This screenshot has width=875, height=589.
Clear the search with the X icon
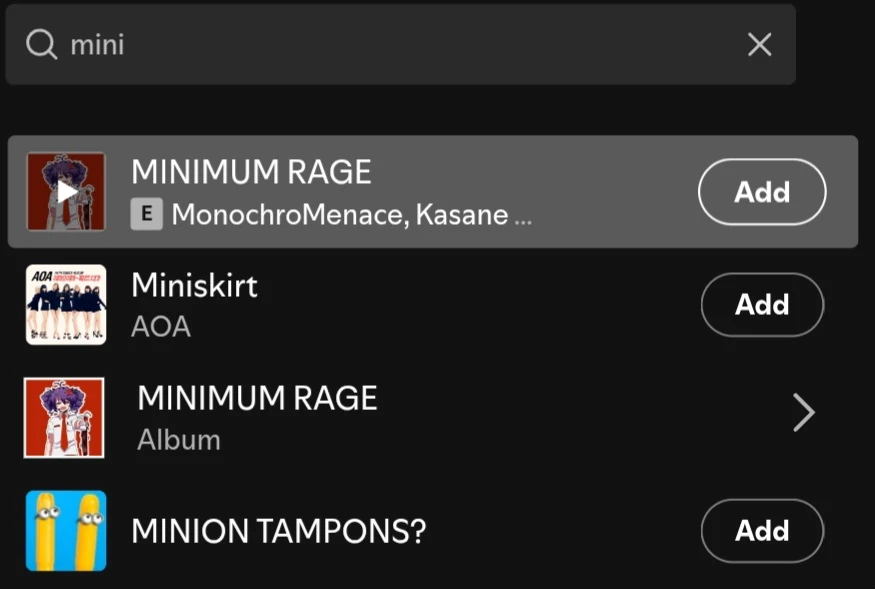(759, 44)
